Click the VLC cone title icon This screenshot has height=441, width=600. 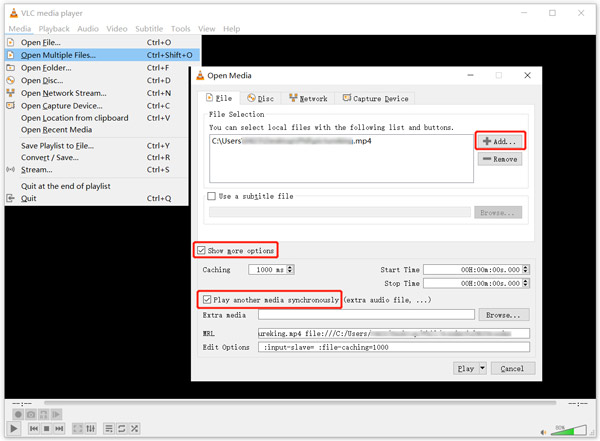(x=14, y=13)
